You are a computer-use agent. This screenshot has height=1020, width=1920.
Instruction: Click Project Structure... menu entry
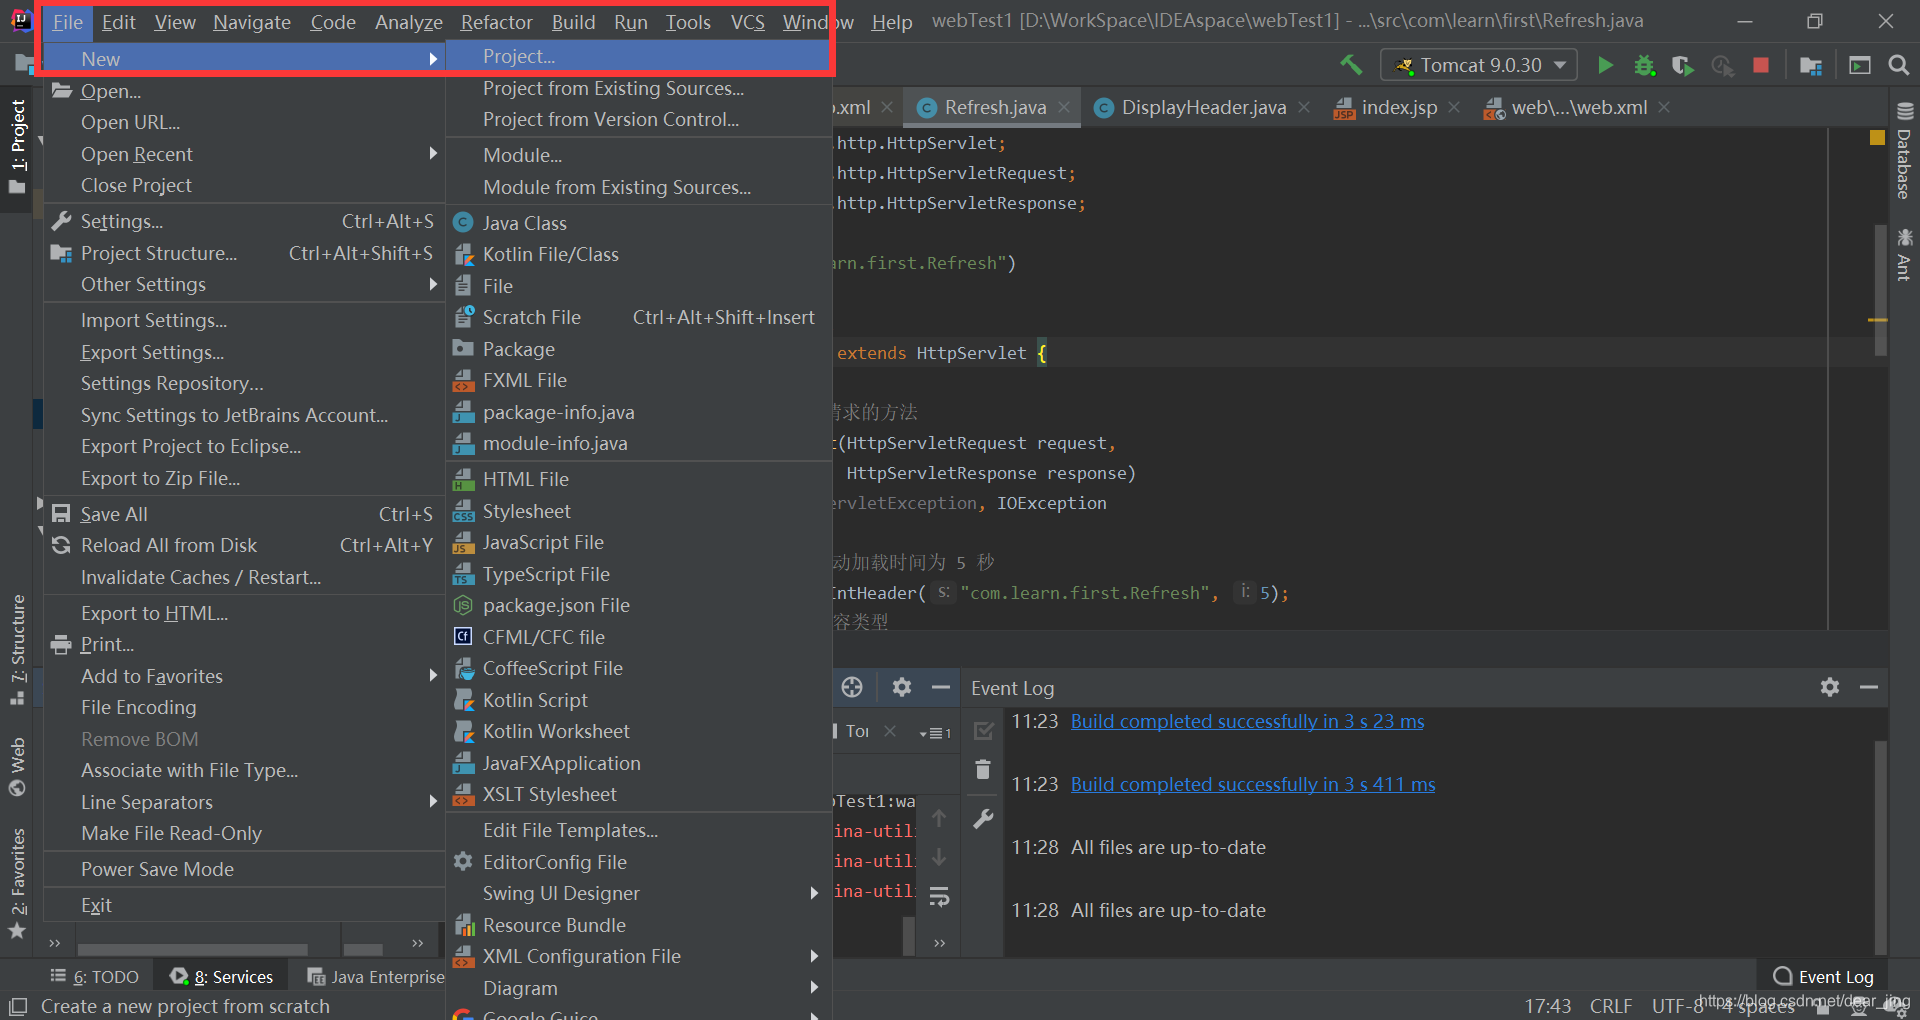245,253
